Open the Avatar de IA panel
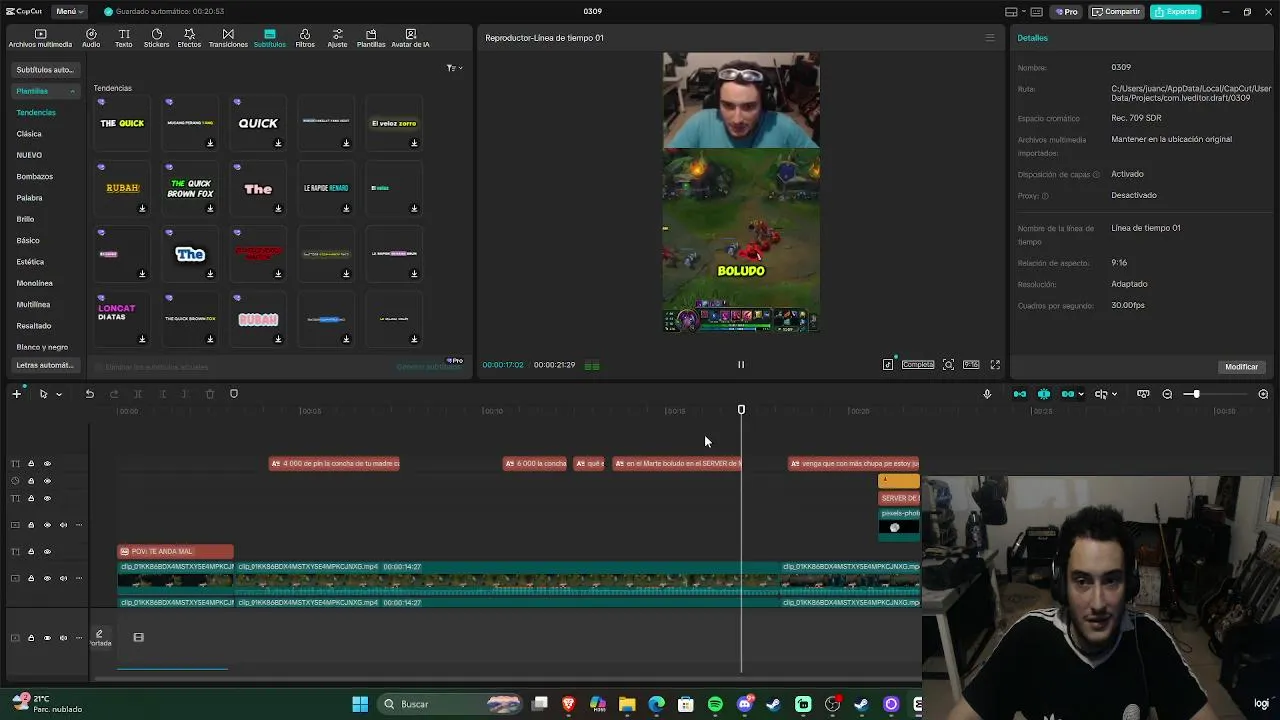The height and width of the screenshot is (720, 1280). [x=410, y=38]
